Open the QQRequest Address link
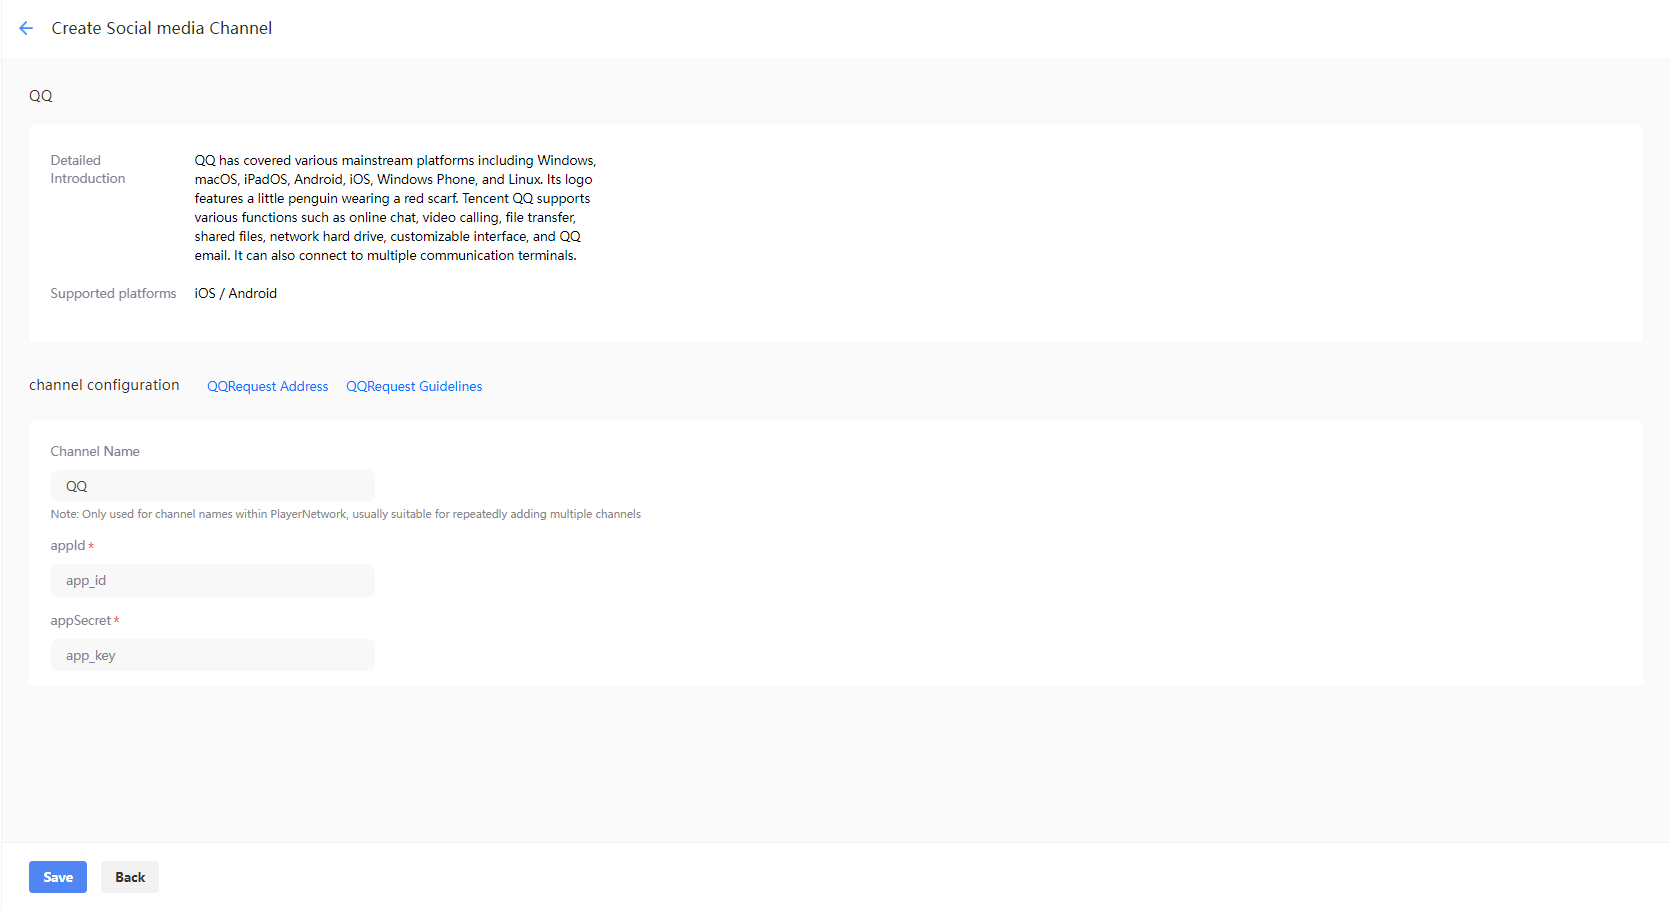1670x911 pixels. (x=267, y=386)
